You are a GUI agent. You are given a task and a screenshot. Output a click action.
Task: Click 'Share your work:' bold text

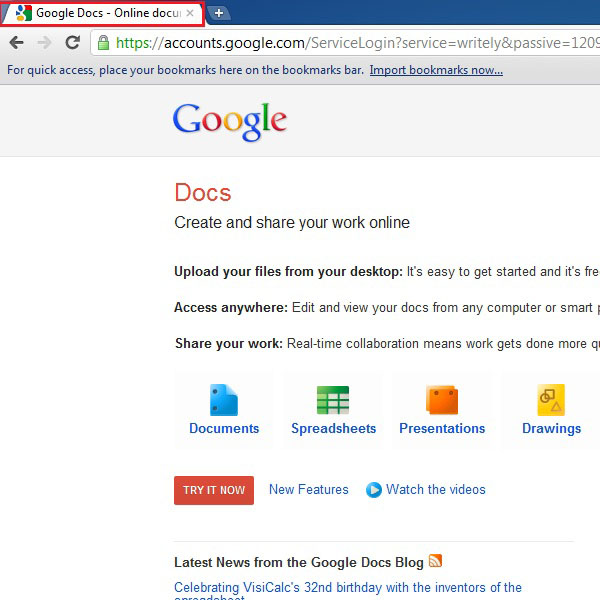click(229, 343)
